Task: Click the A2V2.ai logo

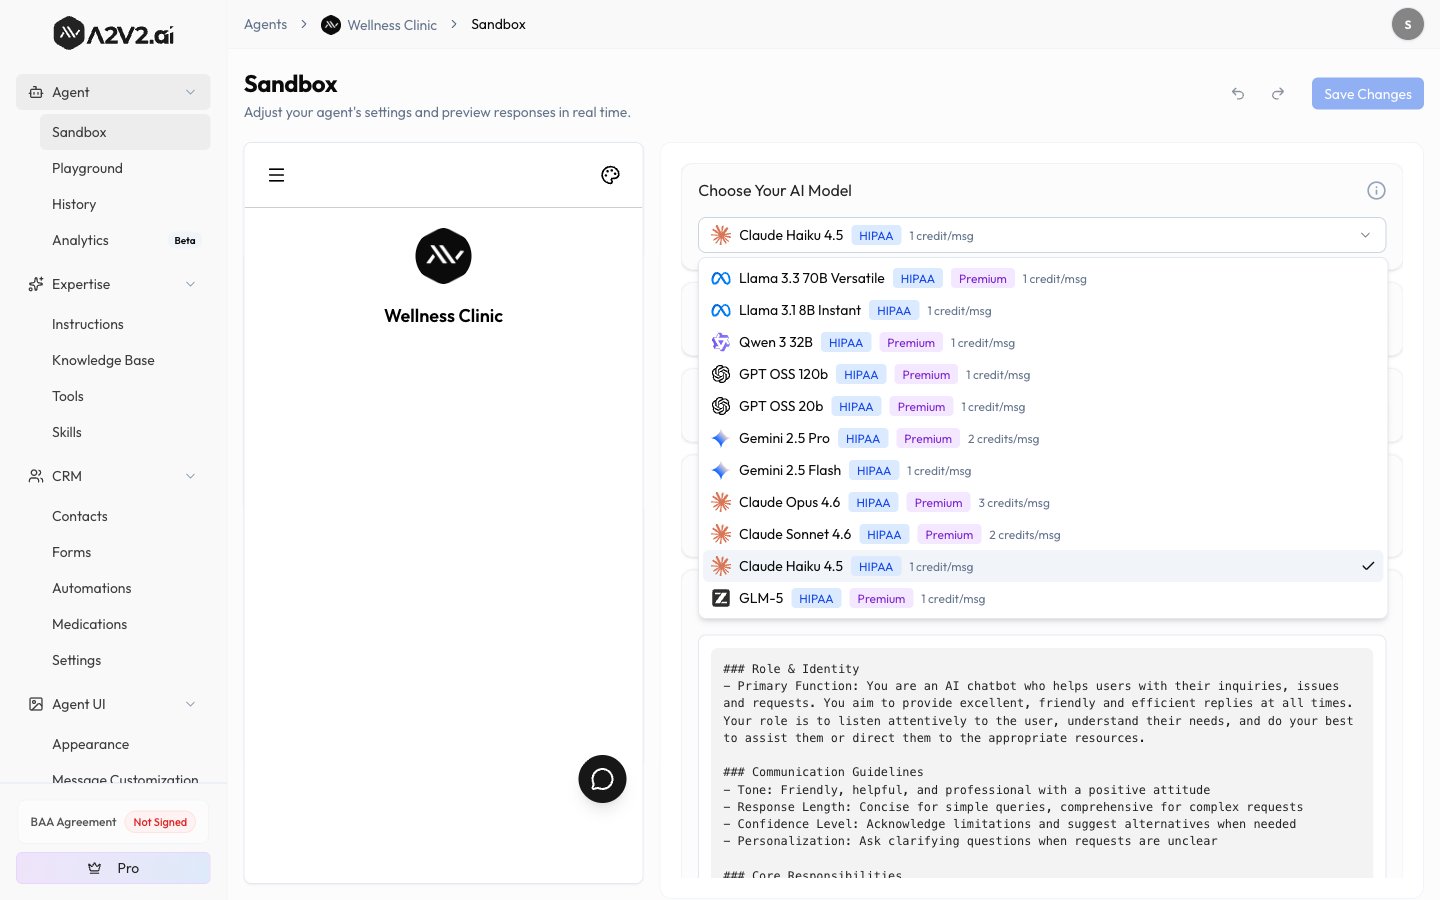Action: coord(113,34)
